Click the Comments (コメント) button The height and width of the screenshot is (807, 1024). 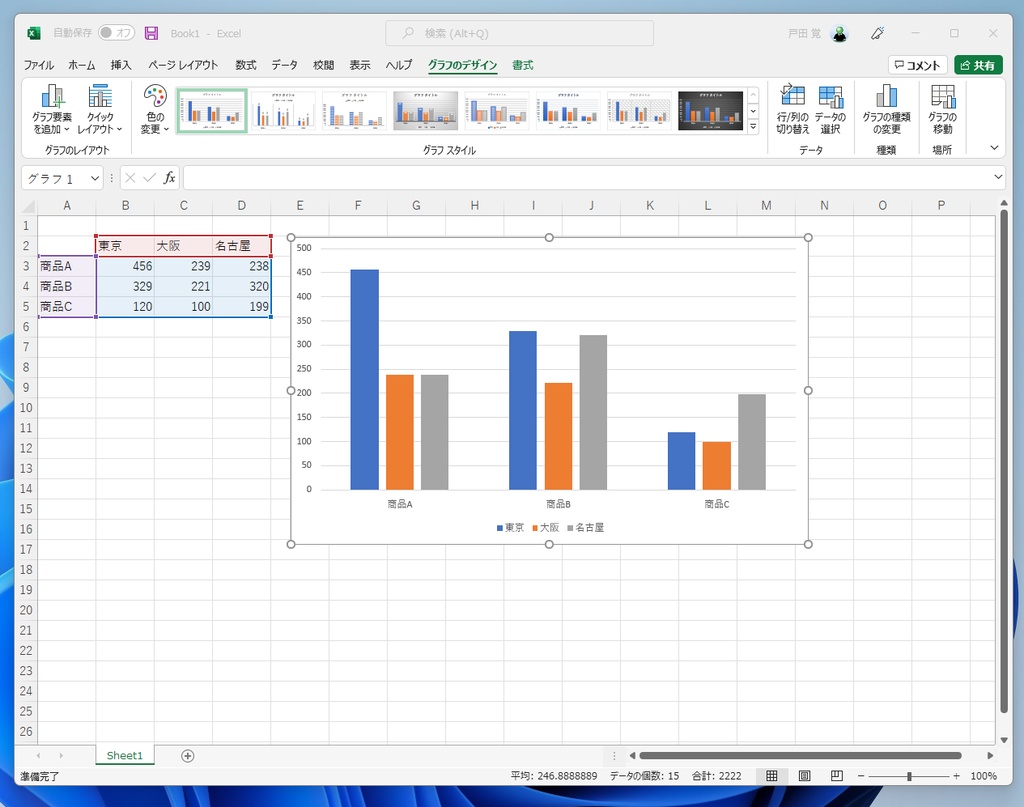point(917,65)
